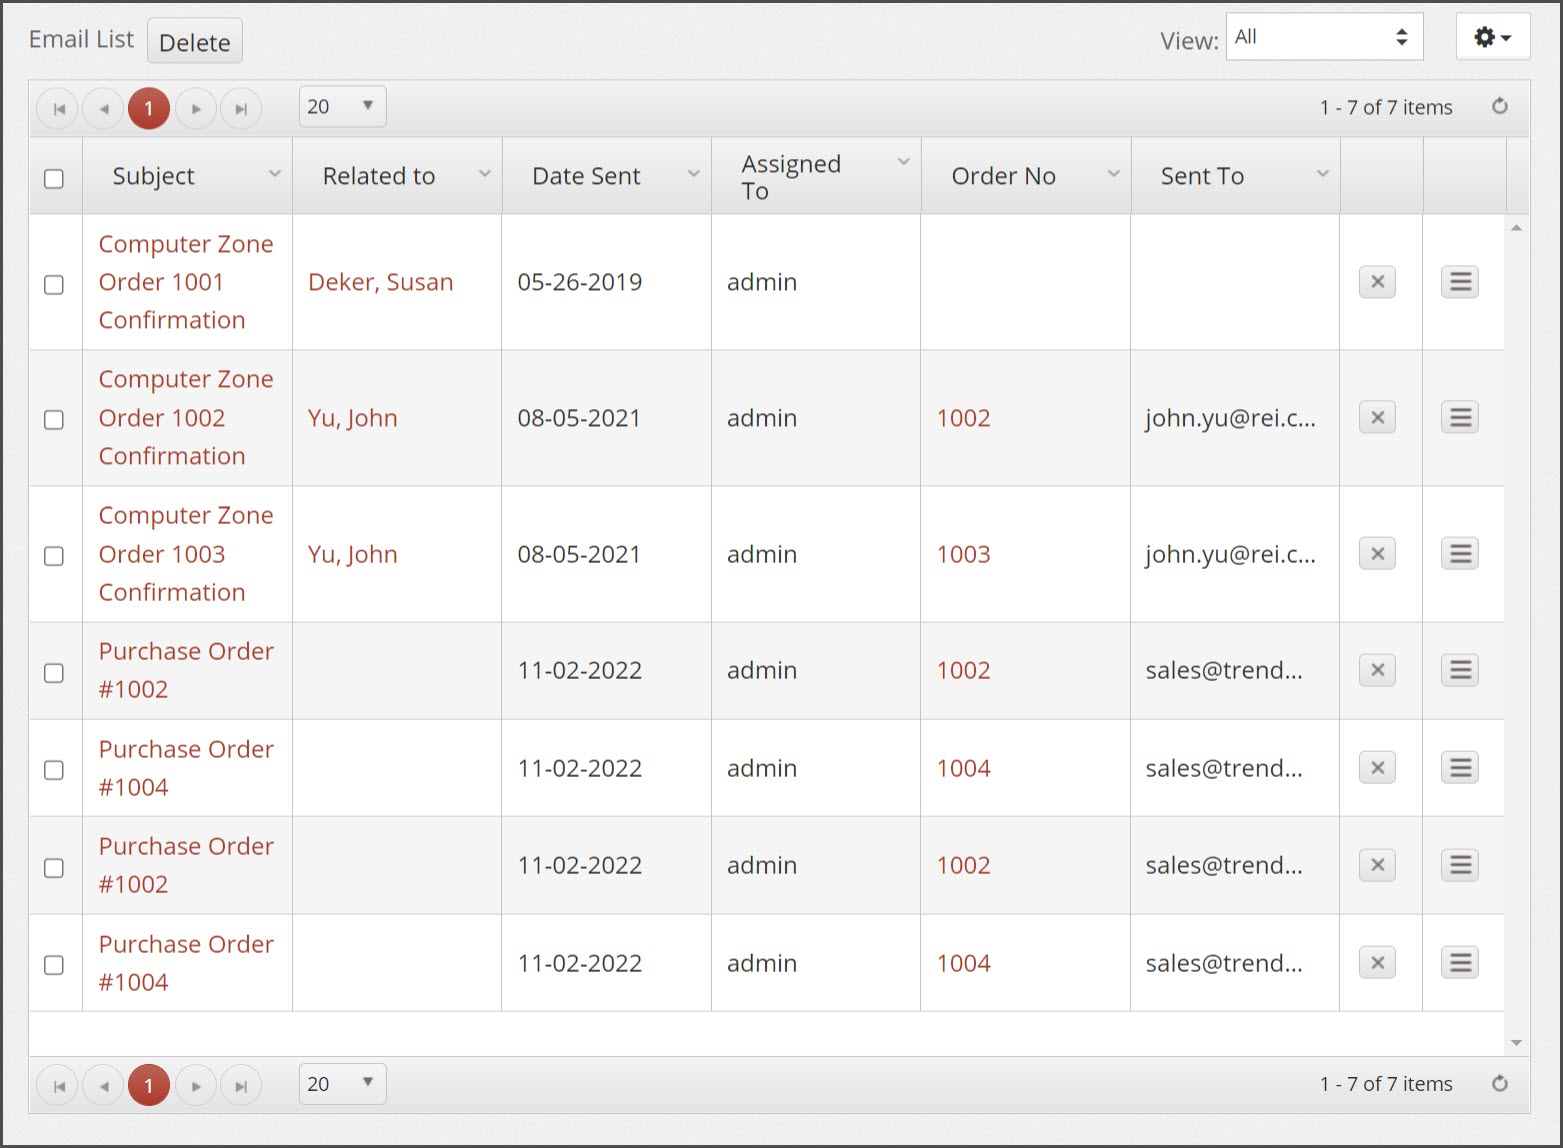Screen dimensions: 1563x1148
Task: Open row menu for Order 1002 Confirmation
Action: pos(1460,417)
